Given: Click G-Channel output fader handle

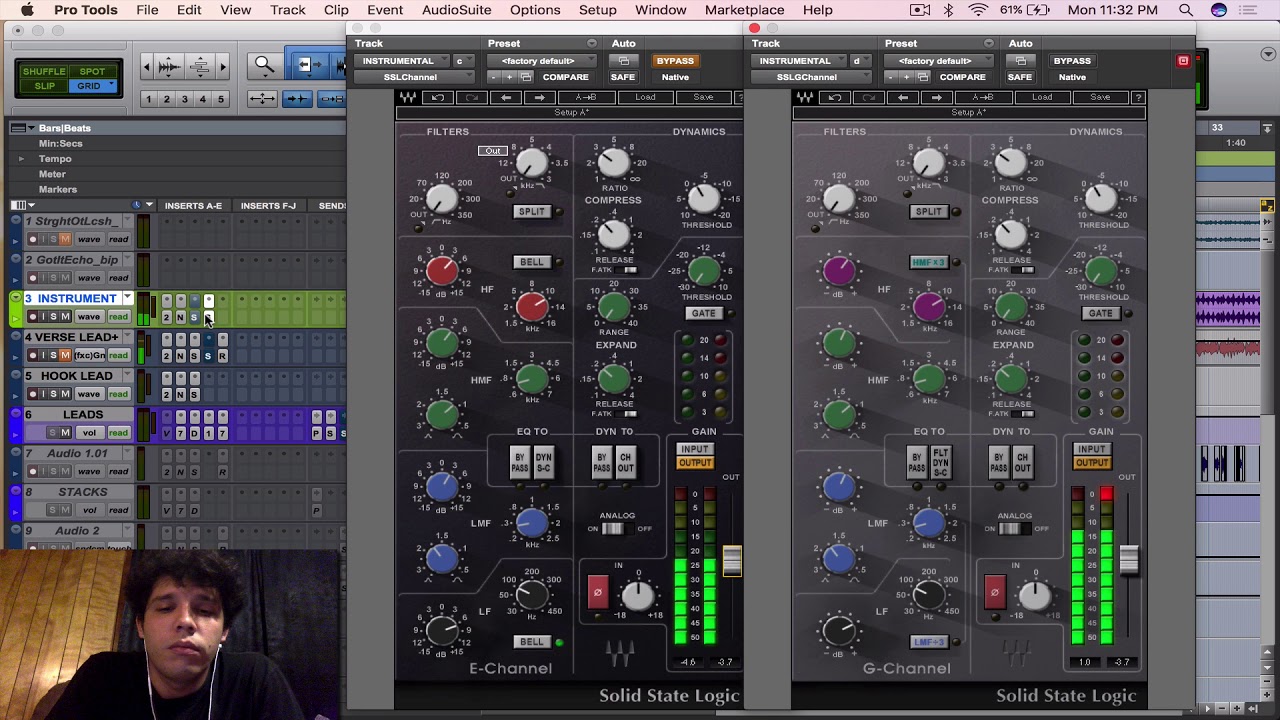Looking at the screenshot, I should [x=1129, y=561].
